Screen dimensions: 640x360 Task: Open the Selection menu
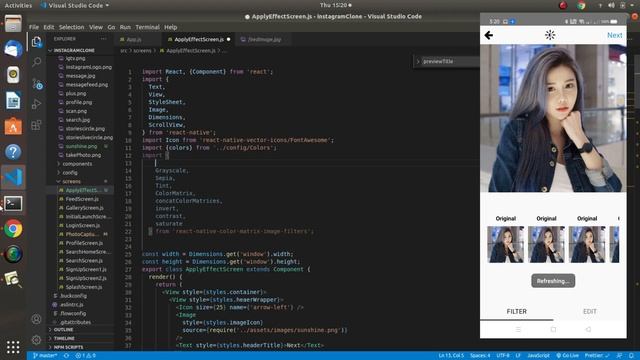pyautogui.click(x=71, y=27)
